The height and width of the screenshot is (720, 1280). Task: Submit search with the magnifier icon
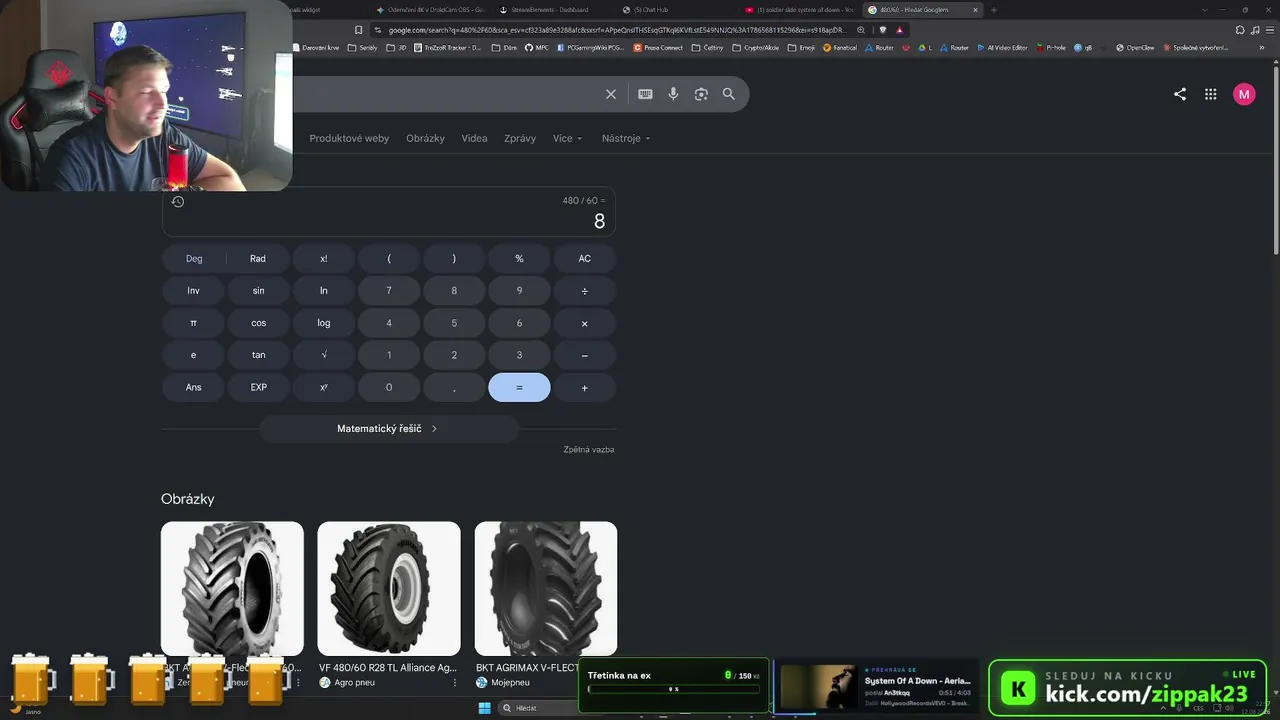pos(729,94)
